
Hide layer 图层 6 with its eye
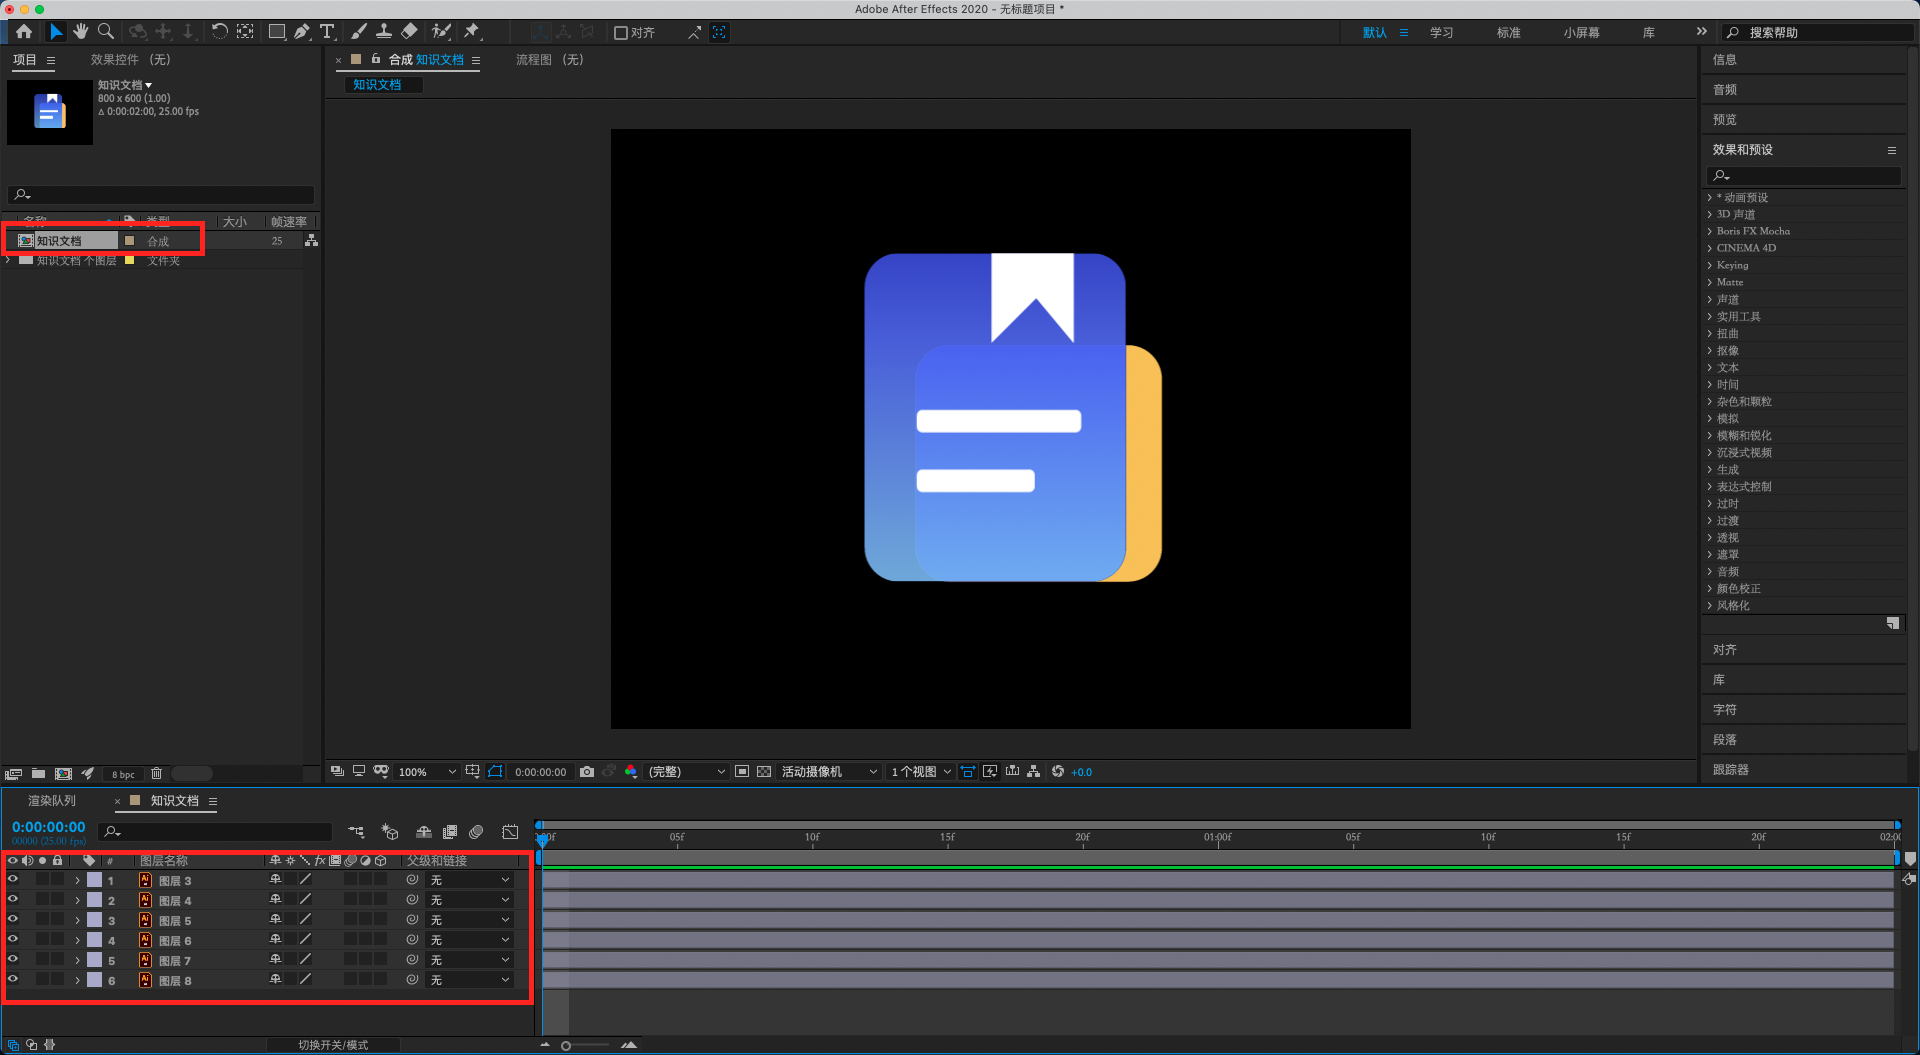13,939
